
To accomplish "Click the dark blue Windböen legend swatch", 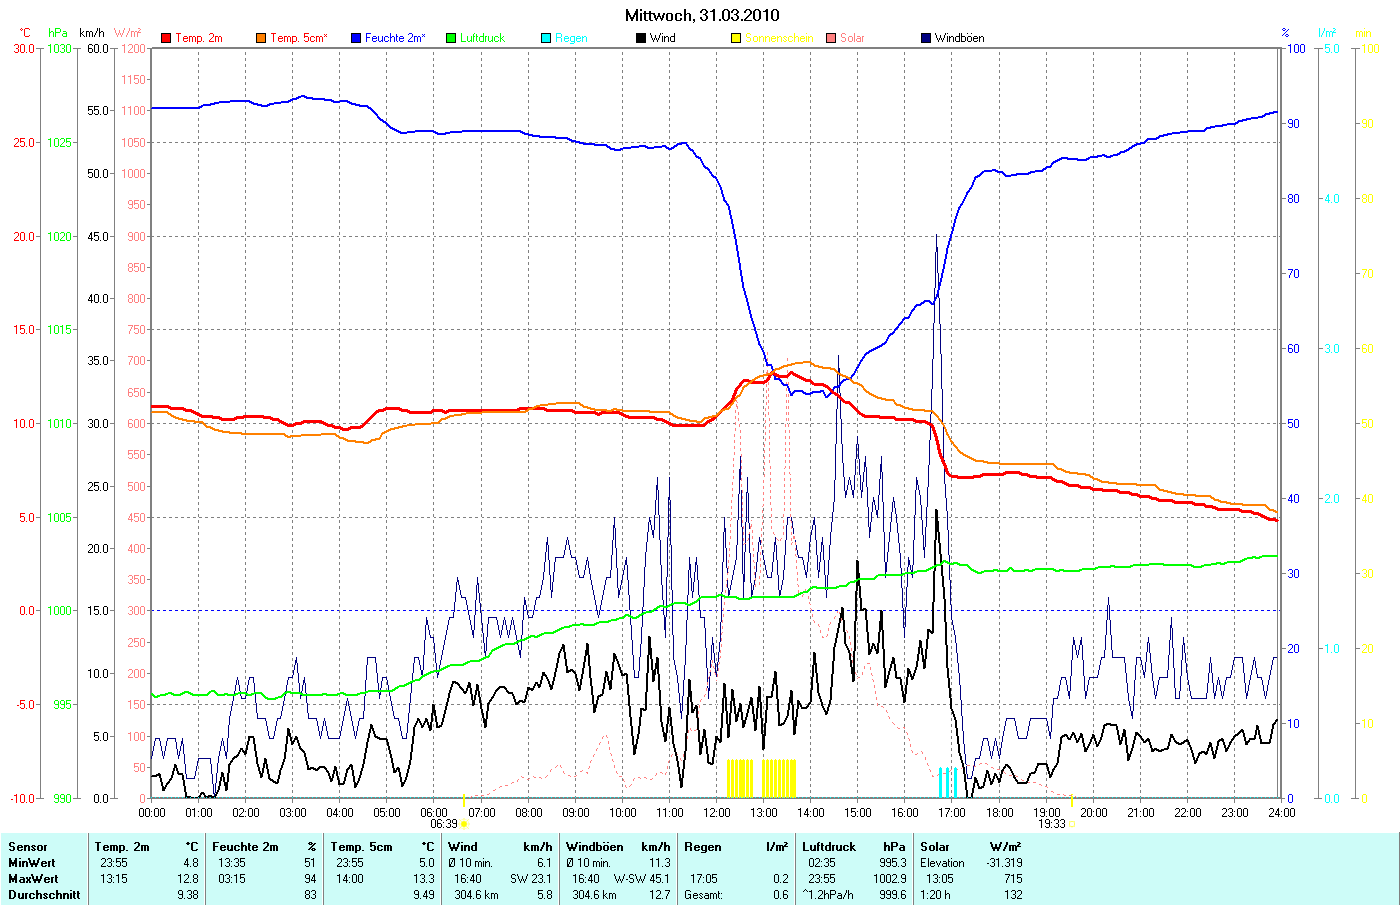I will [x=926, y=38].
